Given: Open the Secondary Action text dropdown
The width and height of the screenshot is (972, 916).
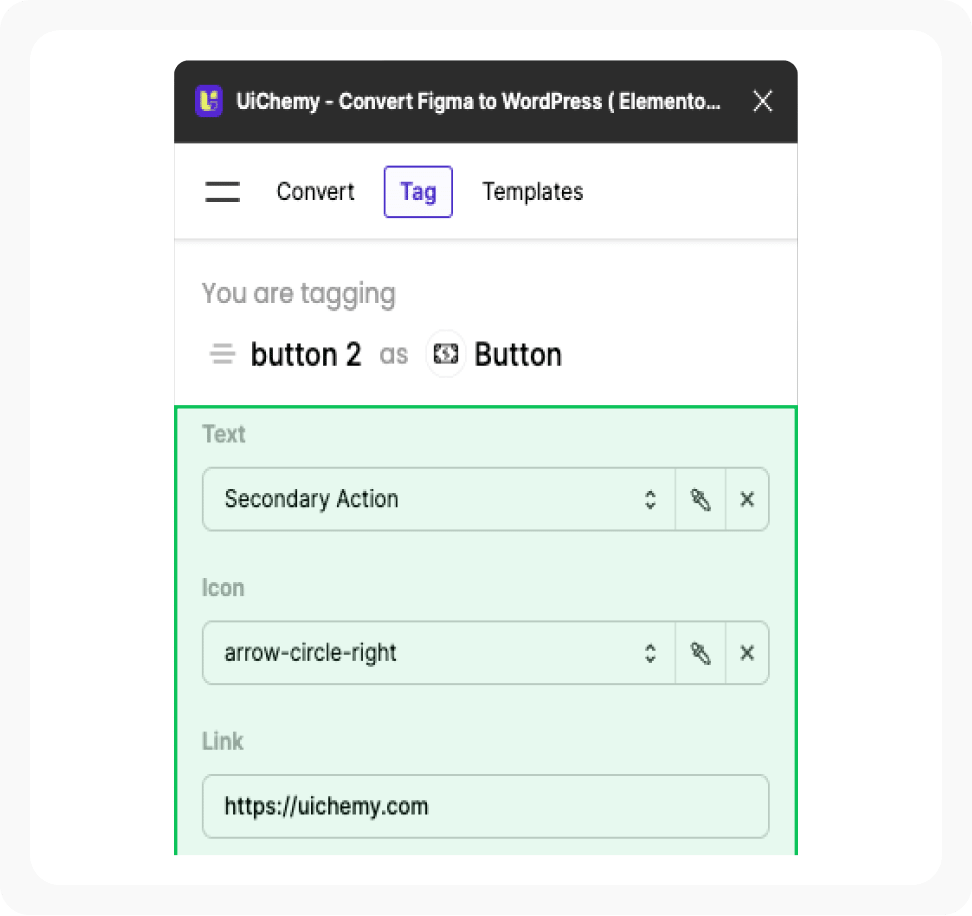Looking at the screenshot, I should click(439, 499).
